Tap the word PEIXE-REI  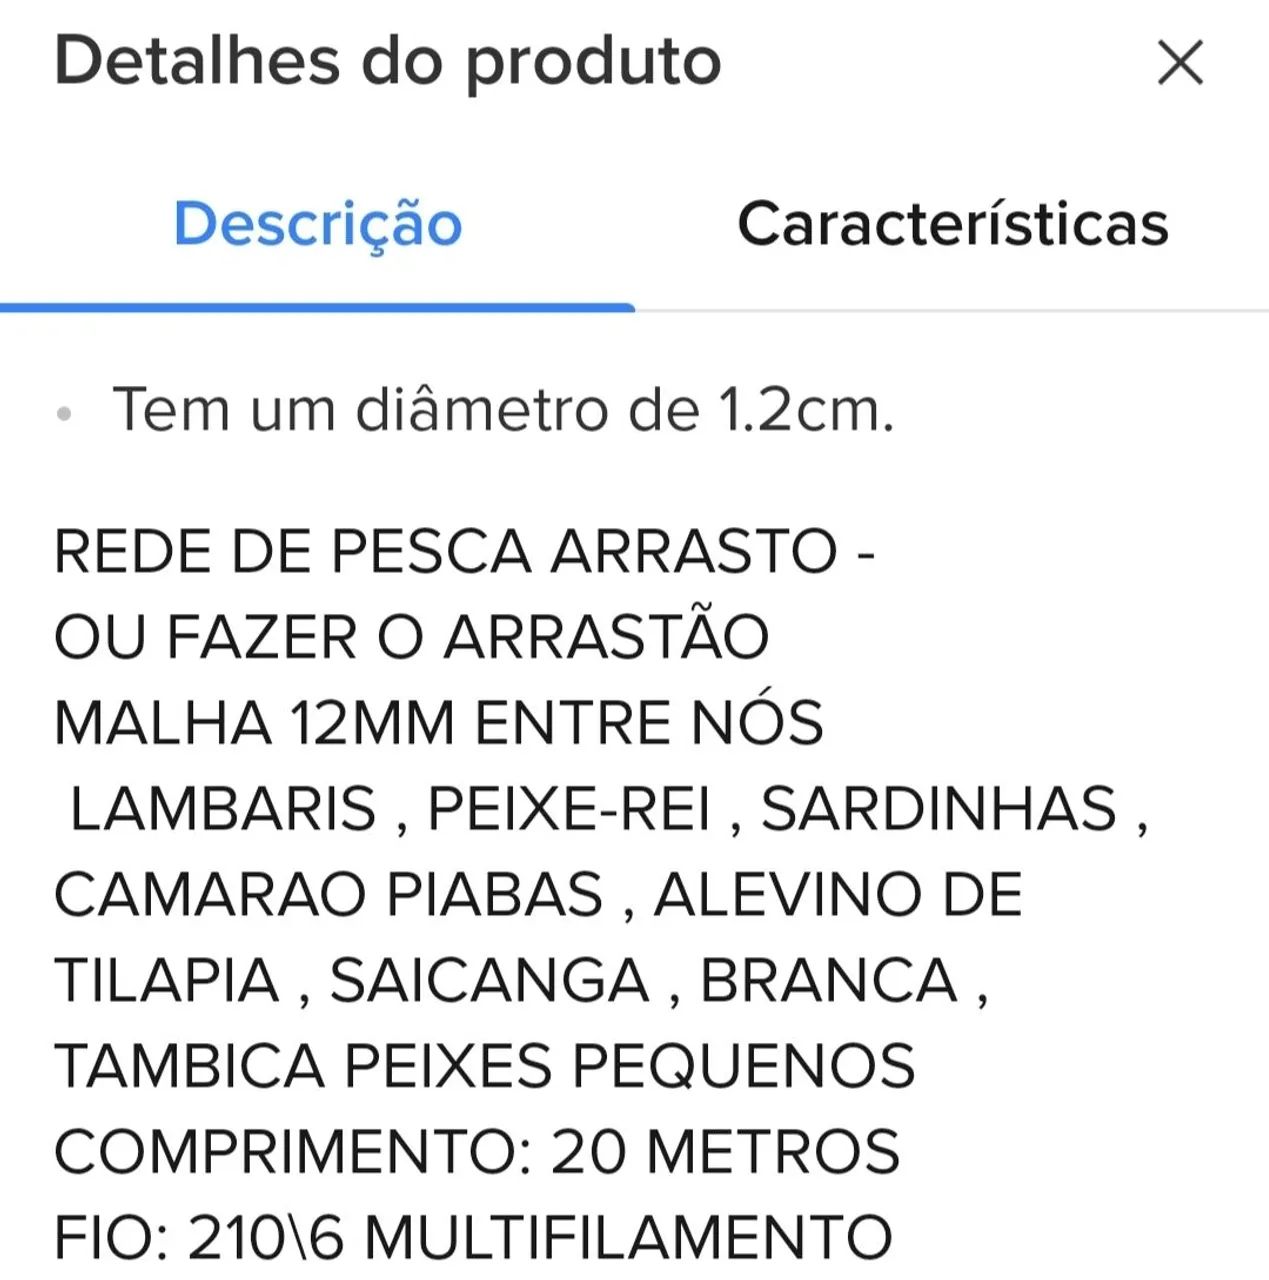coord(569,808)
